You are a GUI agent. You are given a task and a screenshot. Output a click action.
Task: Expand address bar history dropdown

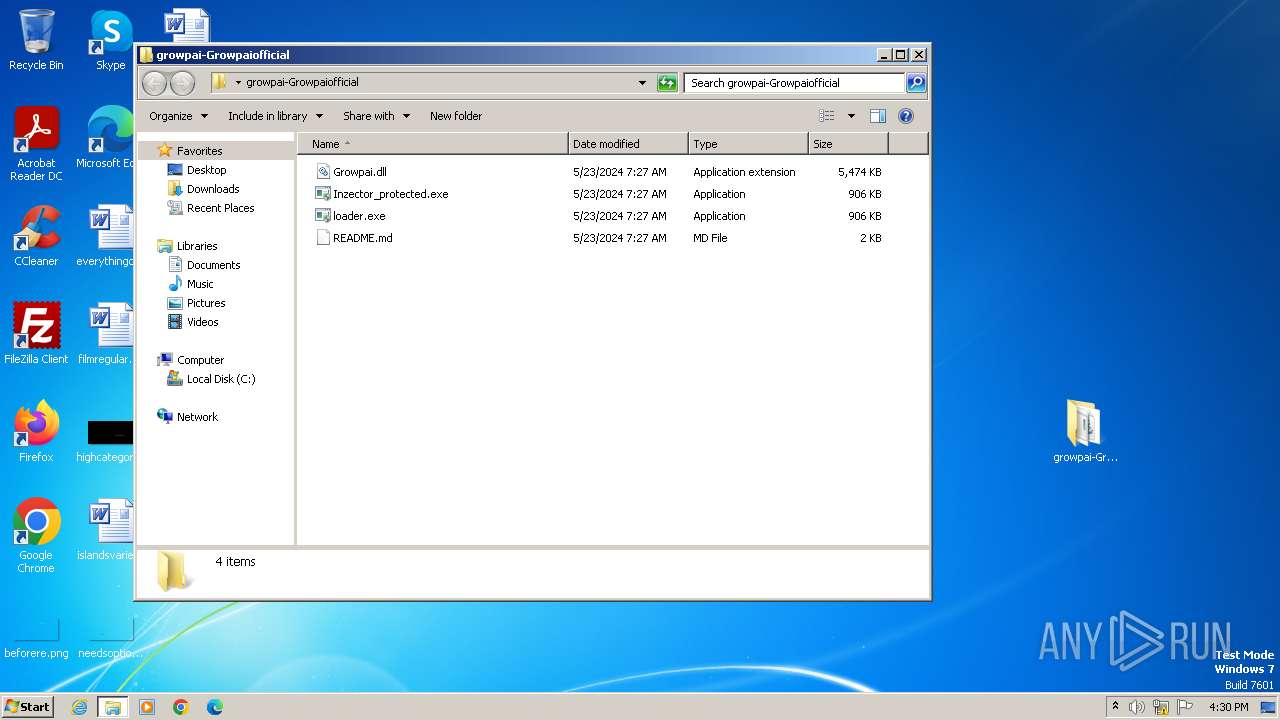point(642,83)
